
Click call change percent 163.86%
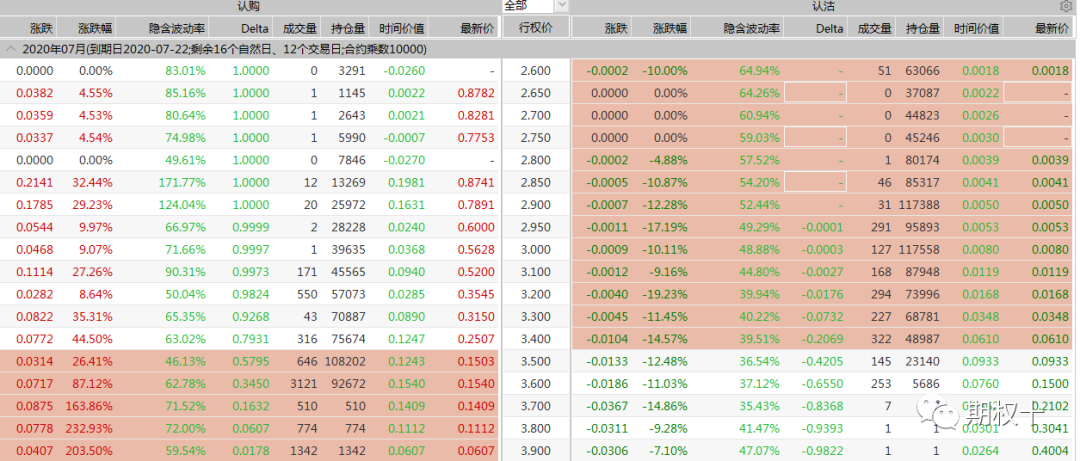89,406
